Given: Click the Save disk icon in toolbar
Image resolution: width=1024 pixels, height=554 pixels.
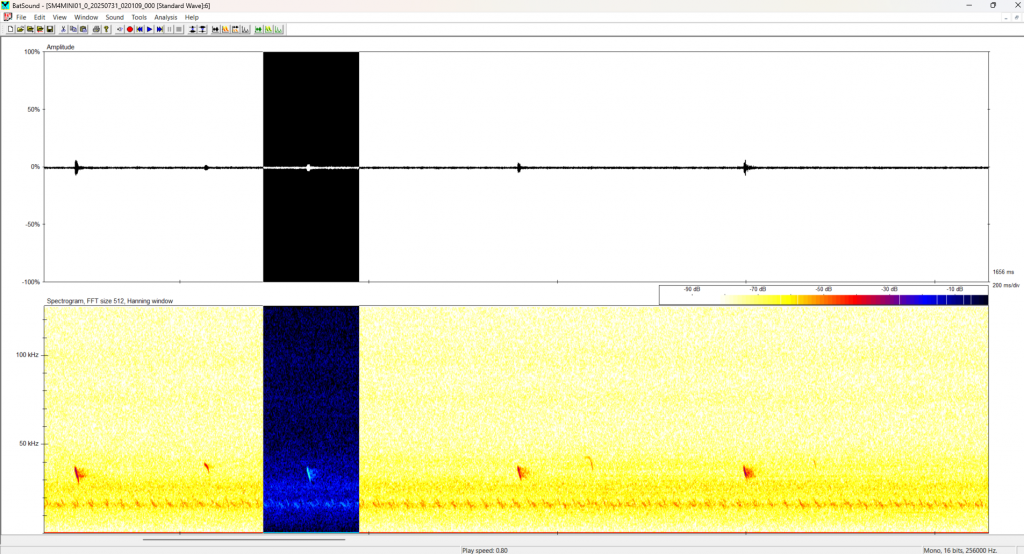Looking at the screenshot, I should pyautogui.click(x=50, y=29).
